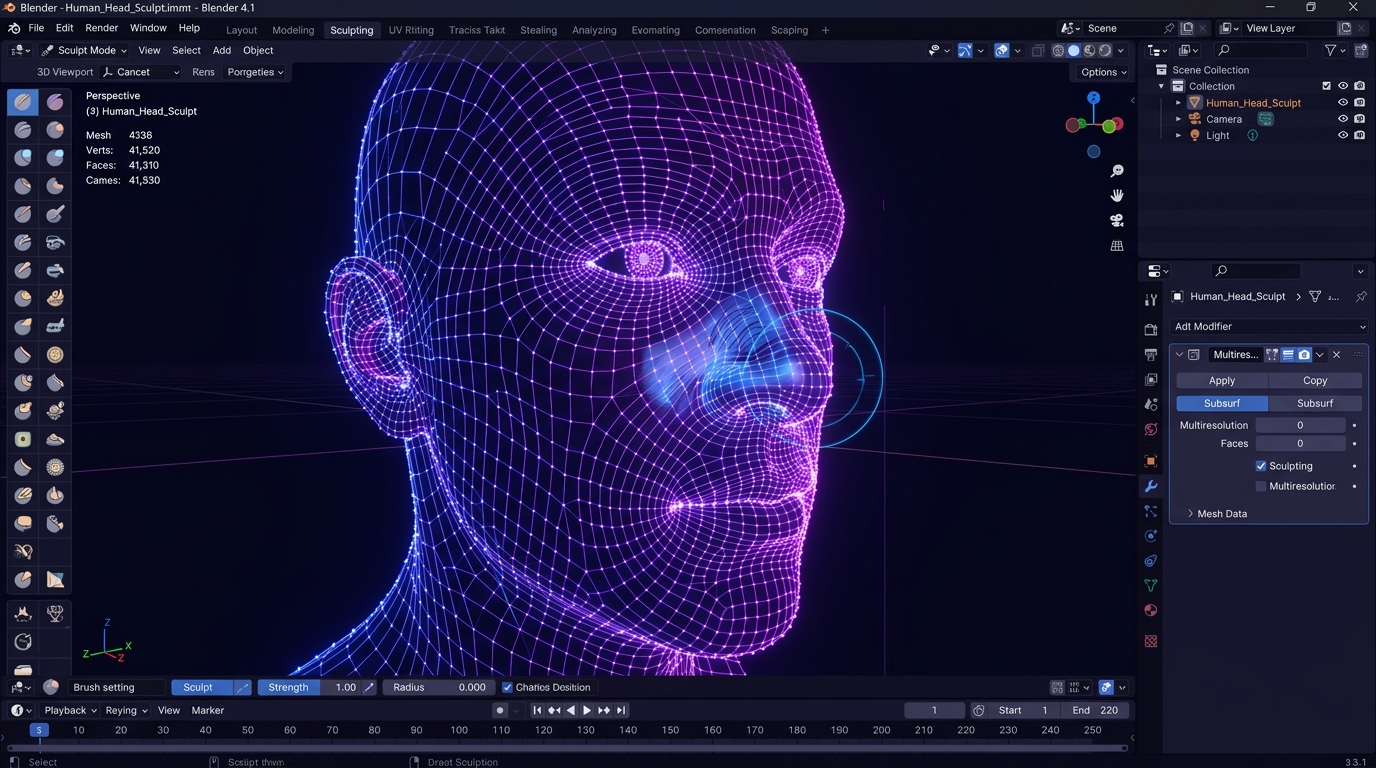Click the hand pan viewport gizmo
The image size is (1376, 768).
pos(1117,195)
